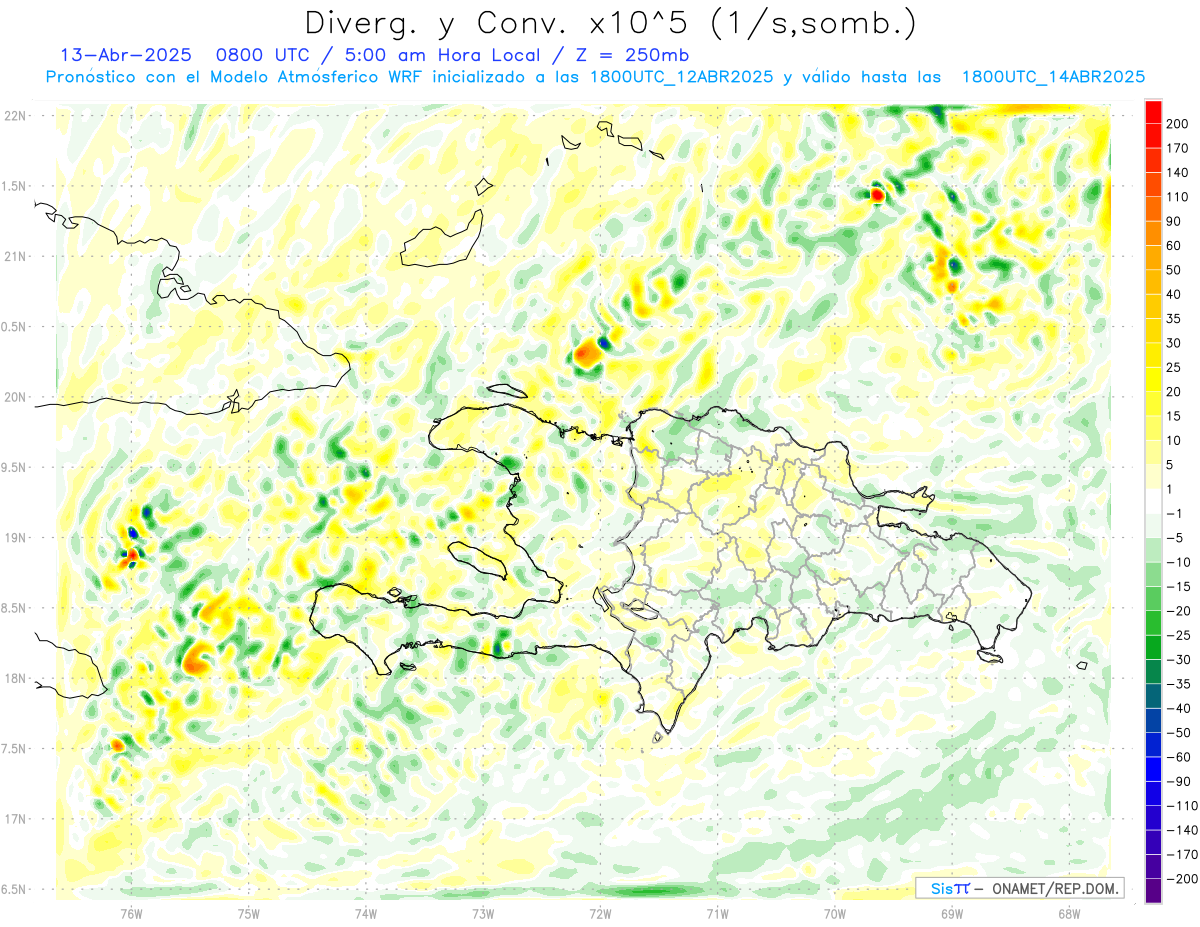Viewport: 1200px width, 927px height.
Task: Click the dark red top segment of color bar
Action: click(x=1153, y=112)
